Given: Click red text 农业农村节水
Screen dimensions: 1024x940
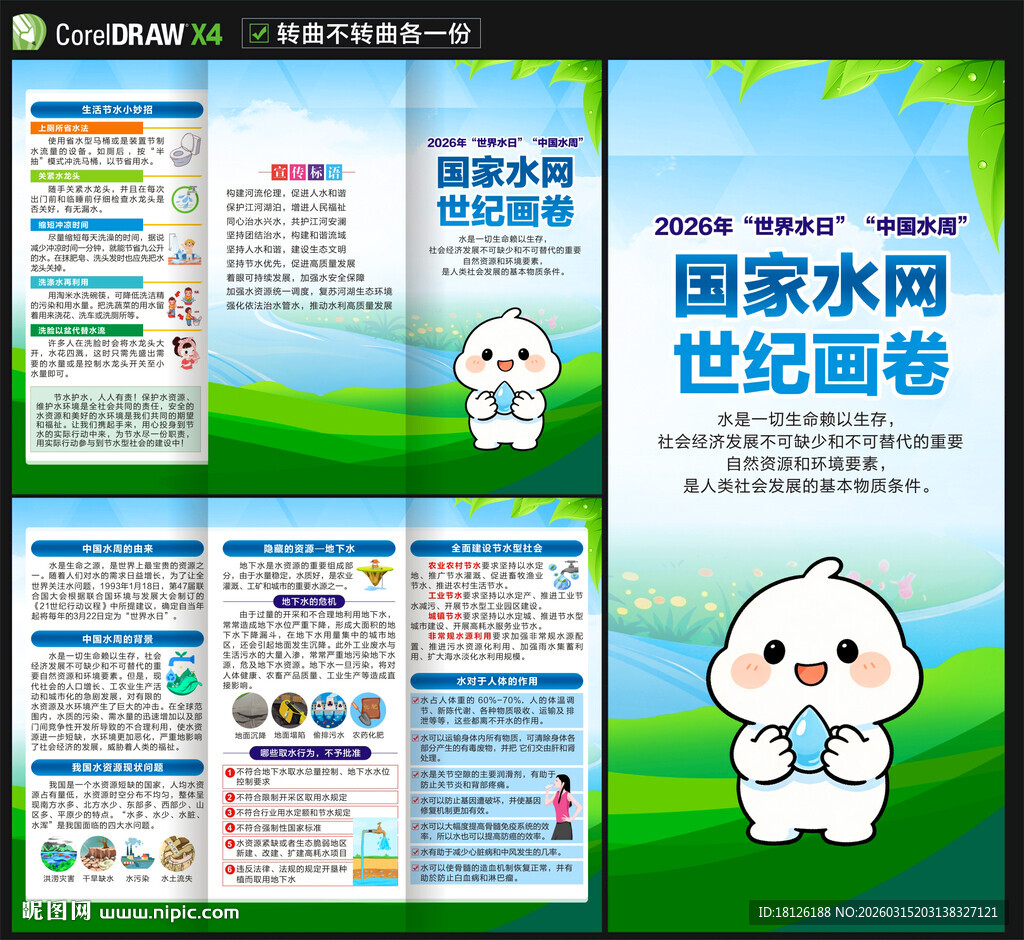Looking at the screenshot, I should (x=454, y=565).
